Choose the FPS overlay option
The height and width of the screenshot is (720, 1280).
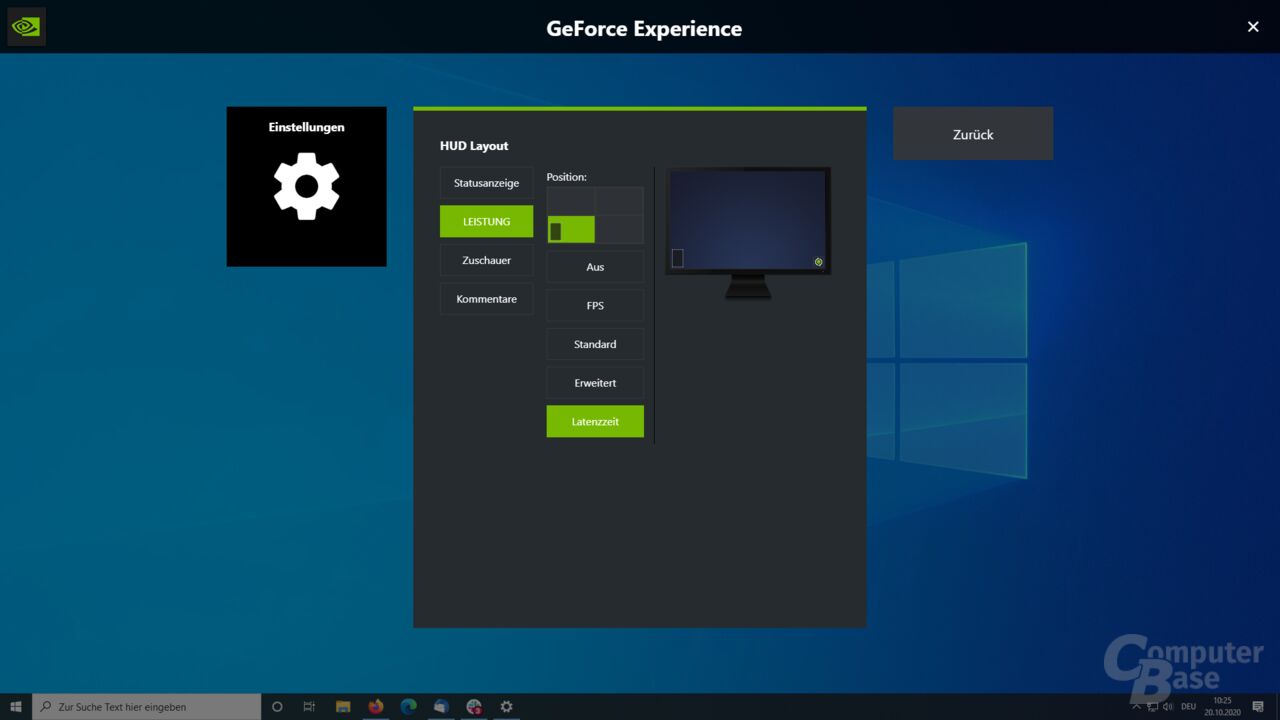pos(595,306)
